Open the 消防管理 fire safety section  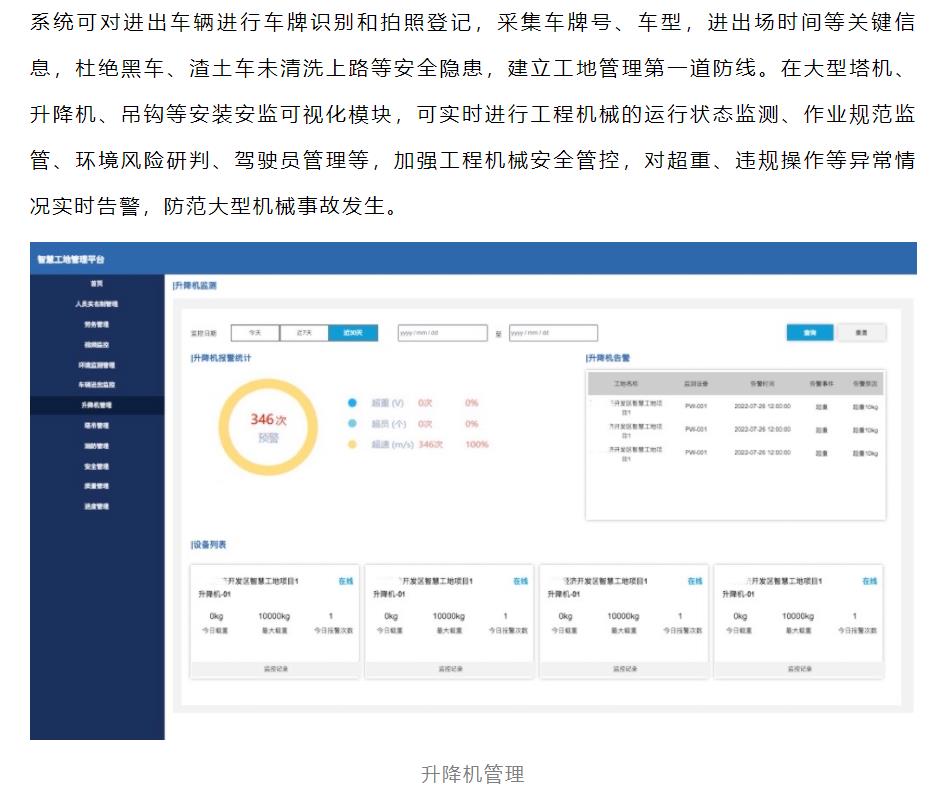pos(95,448)
